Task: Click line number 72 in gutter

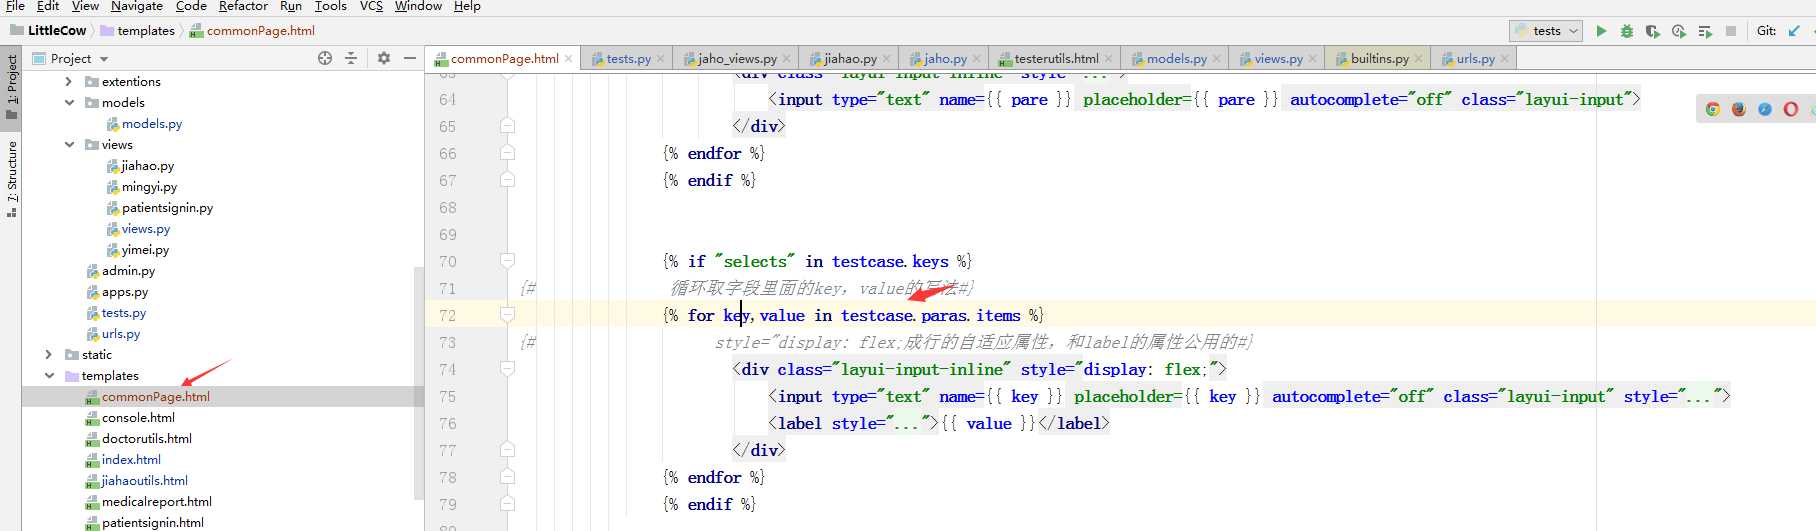Action: click(x=447, y=316)
